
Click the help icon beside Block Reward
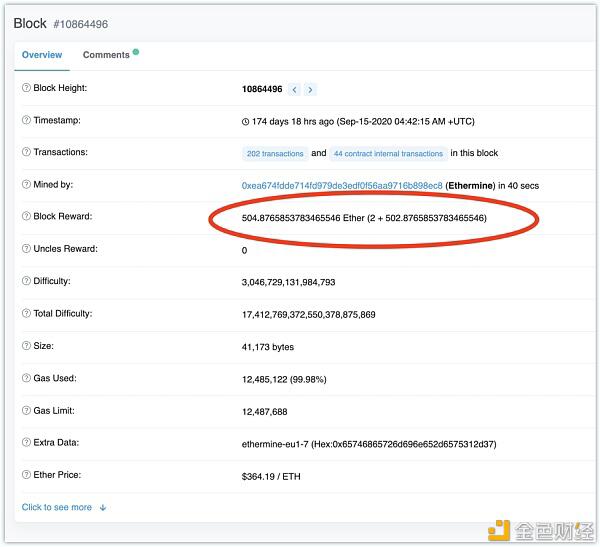[x=26, y=216]
